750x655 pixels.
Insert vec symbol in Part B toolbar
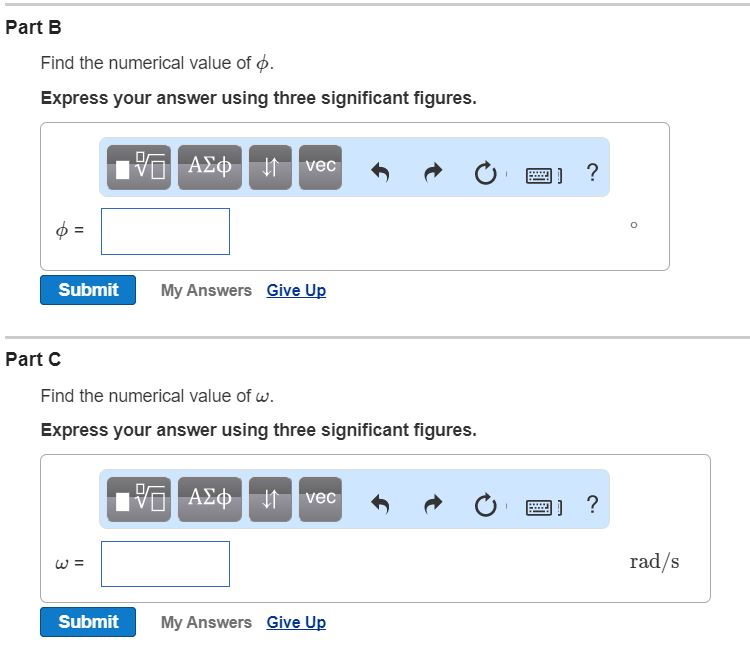320,167
